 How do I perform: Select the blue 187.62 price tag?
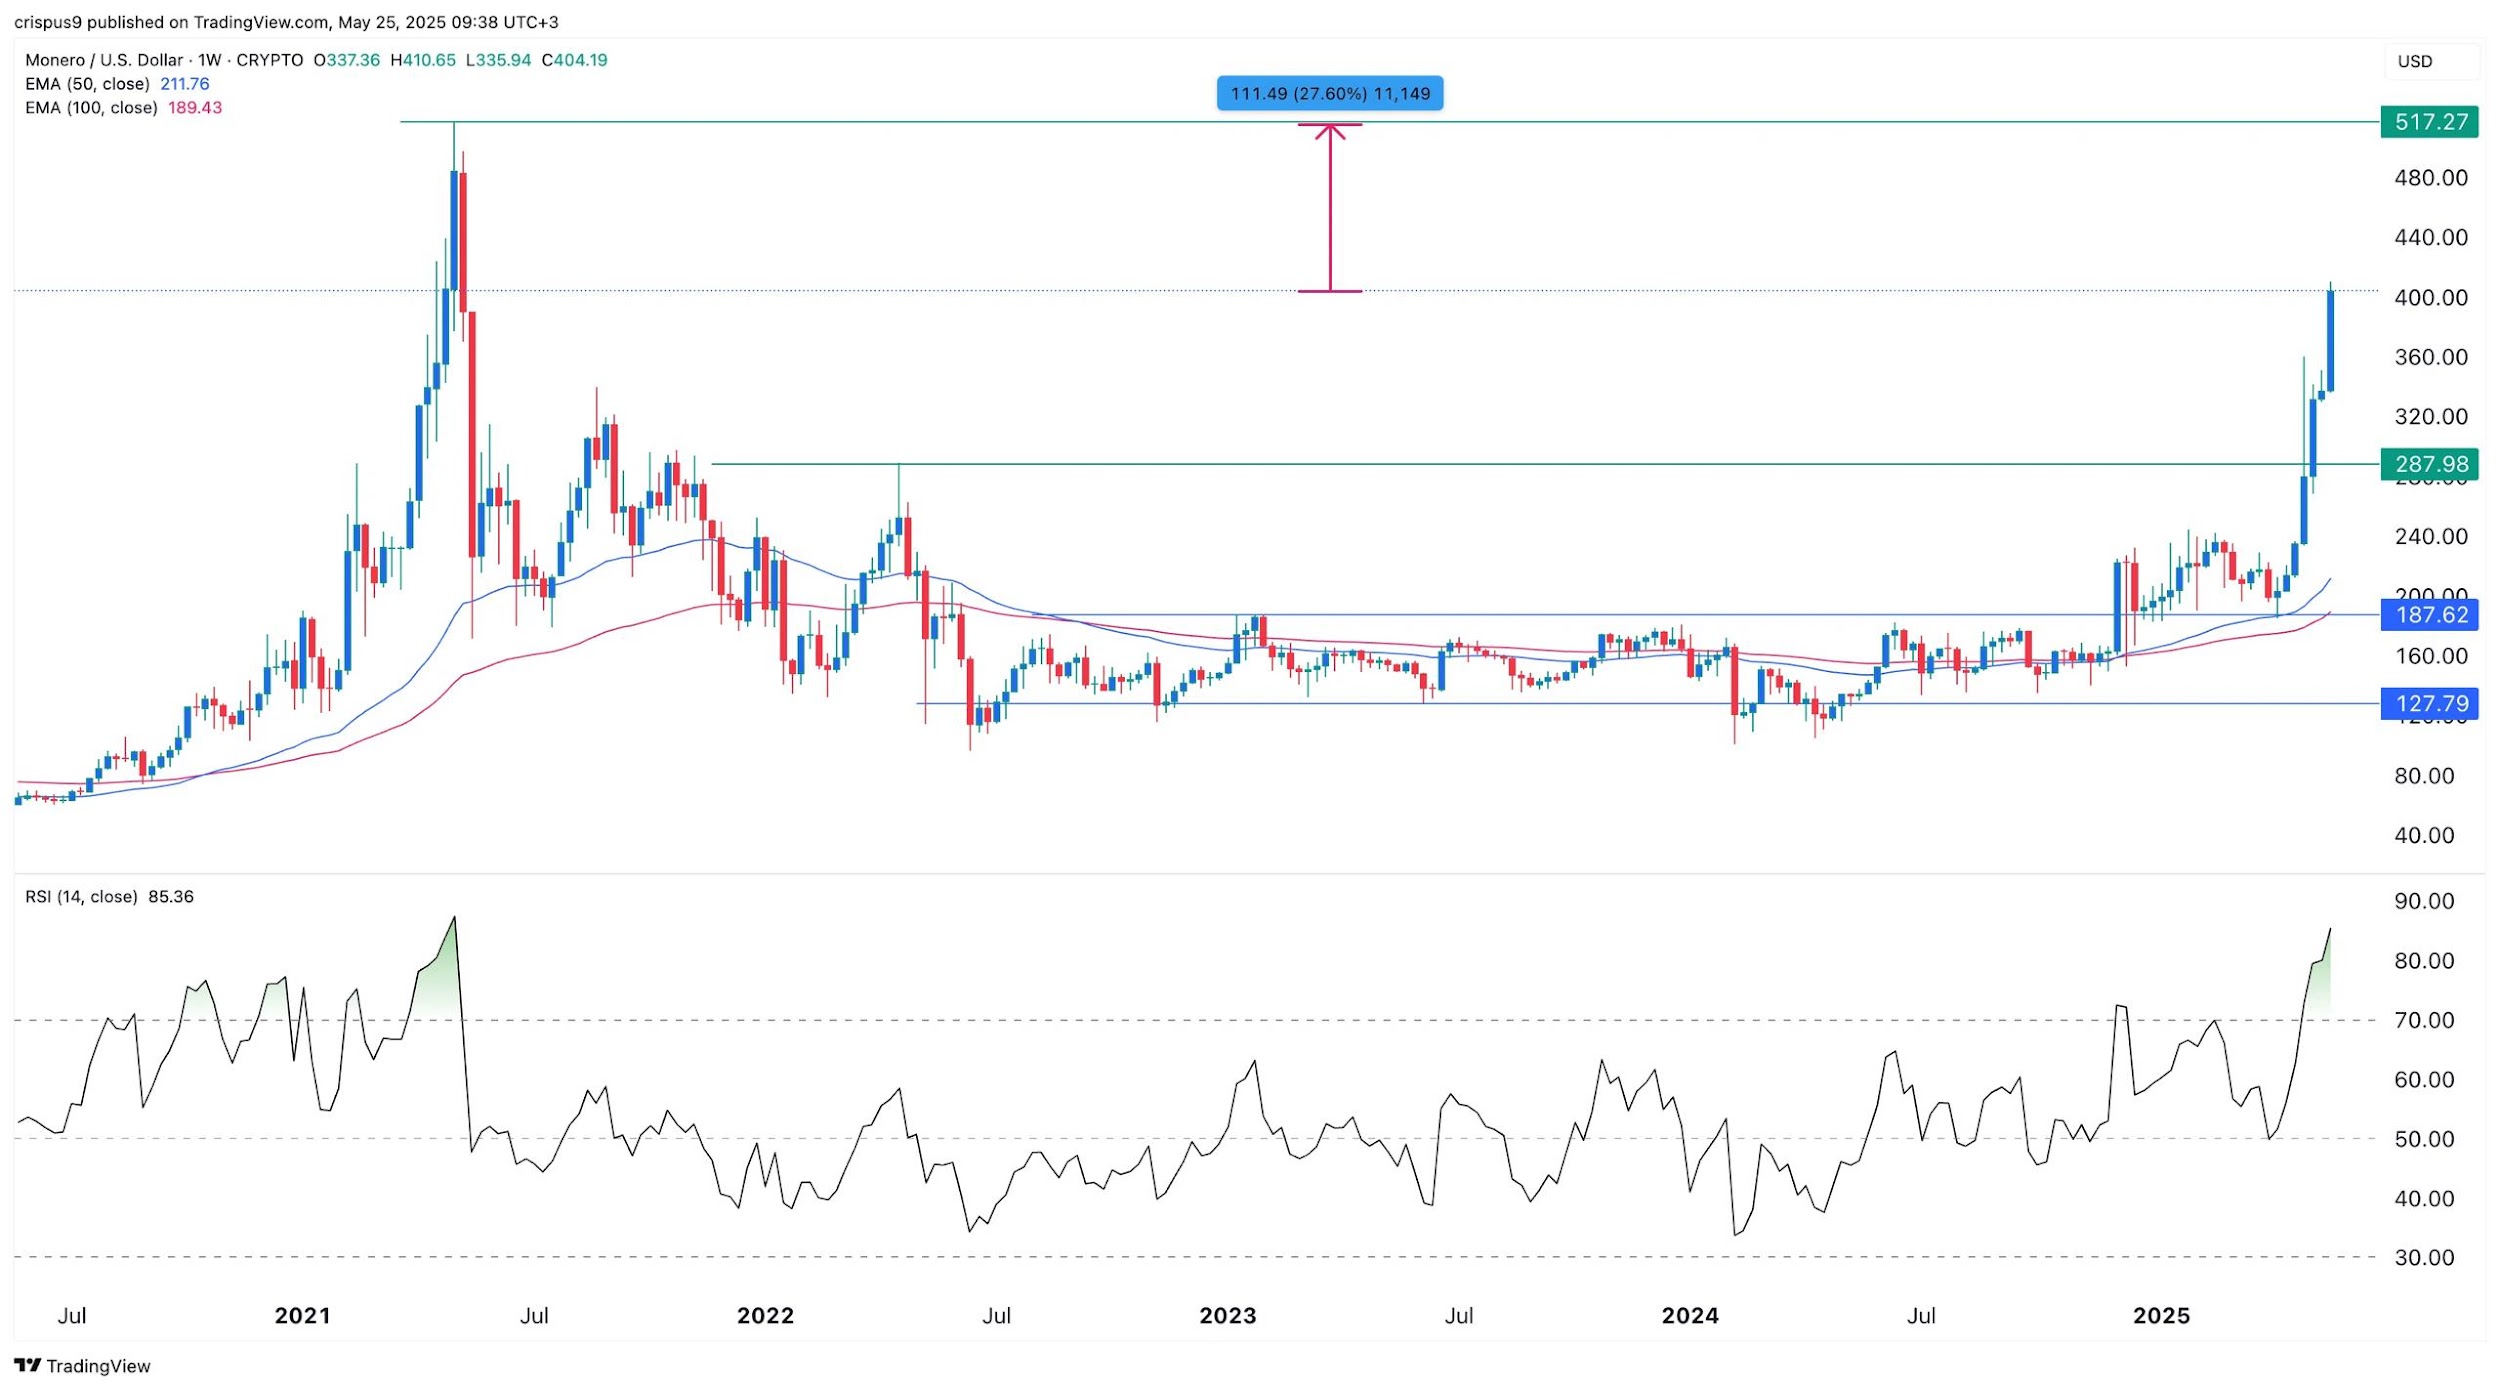coord(2430,615)
